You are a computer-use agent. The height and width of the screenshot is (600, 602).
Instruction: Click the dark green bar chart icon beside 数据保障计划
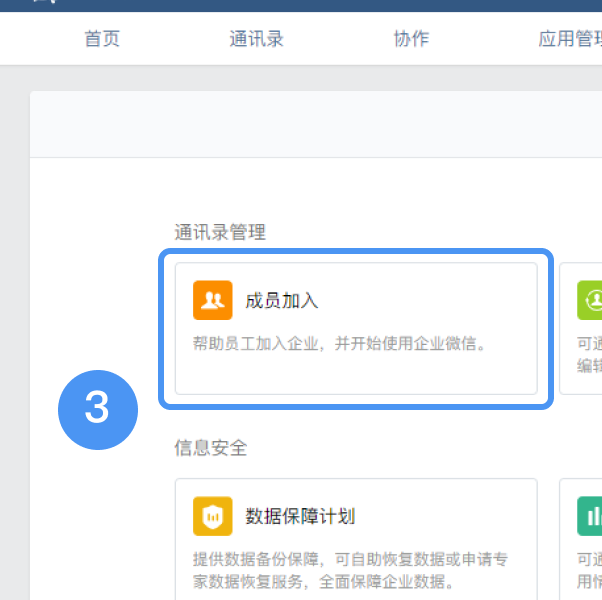click(x=590, y=516)
